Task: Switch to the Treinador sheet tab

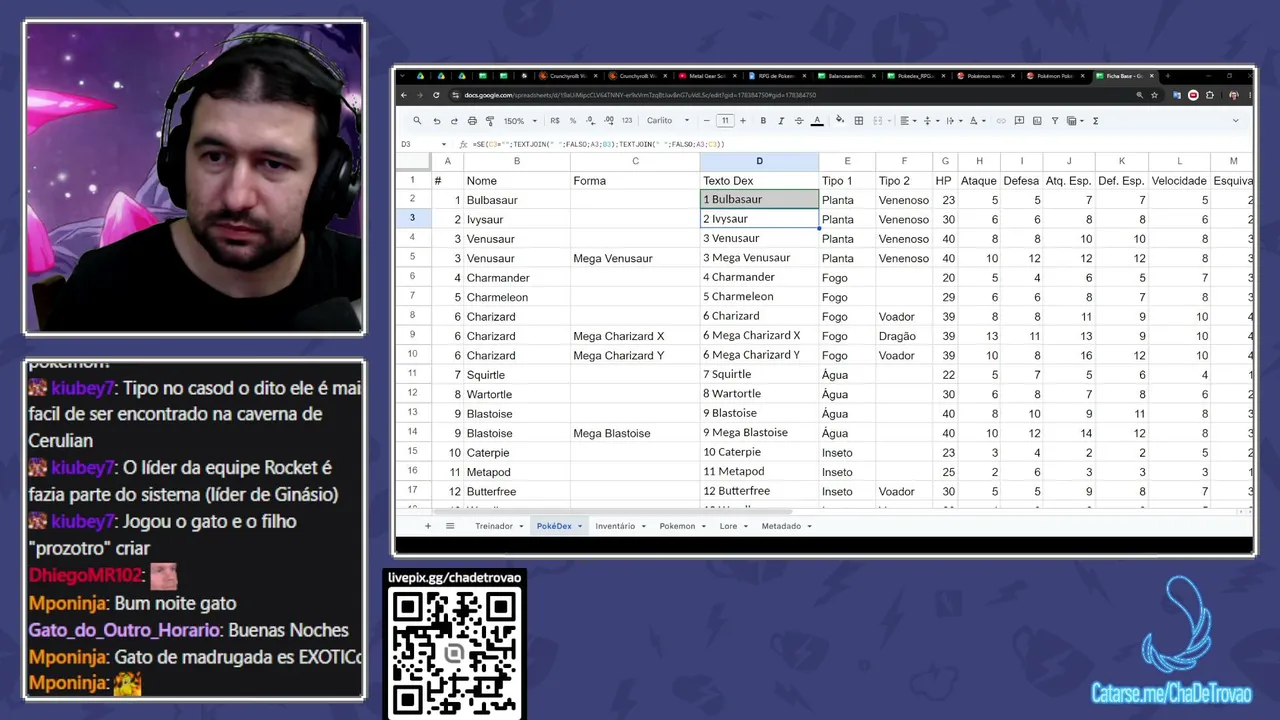Action: [x=494, y=526]
